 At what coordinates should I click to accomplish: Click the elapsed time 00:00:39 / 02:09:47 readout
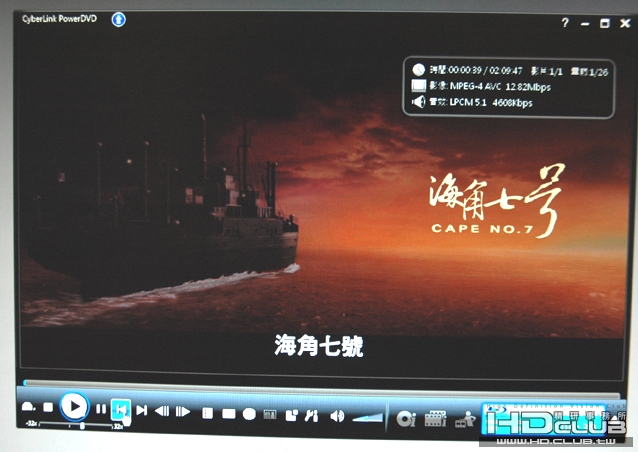tap(485, 70)
